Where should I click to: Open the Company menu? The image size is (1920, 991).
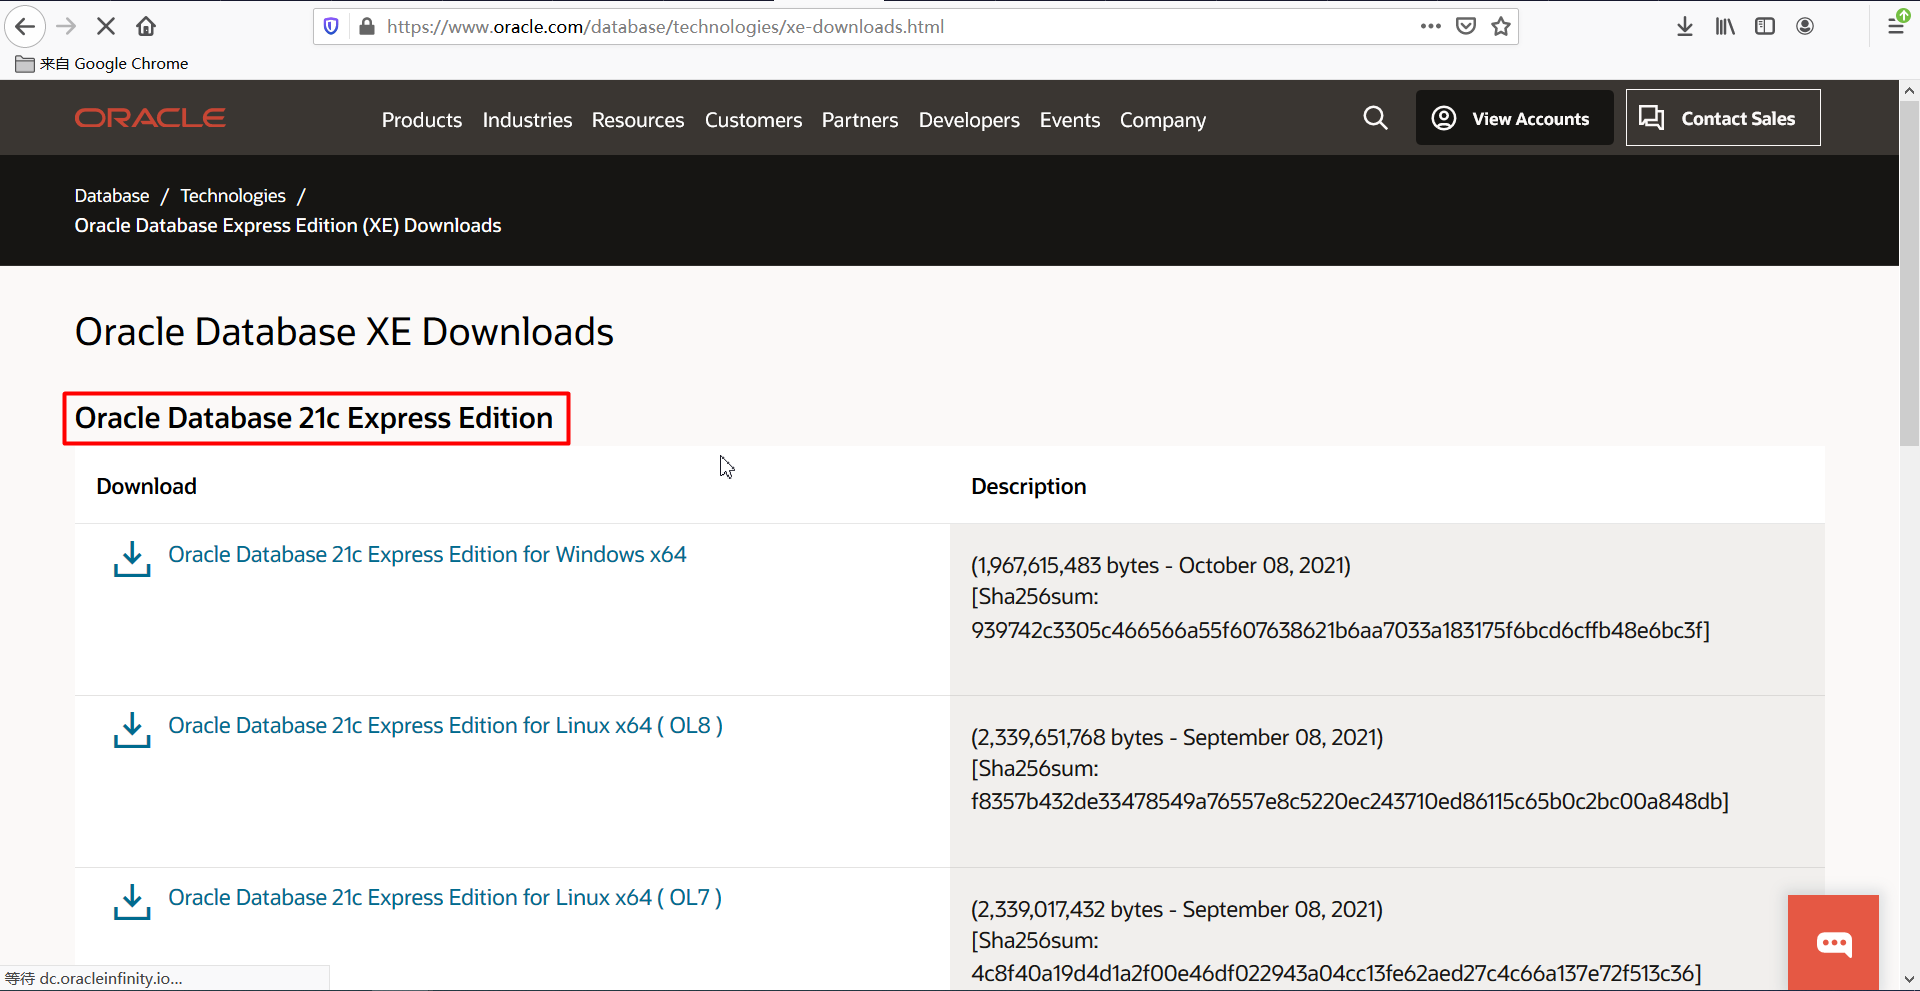(x=1163, y=120)
